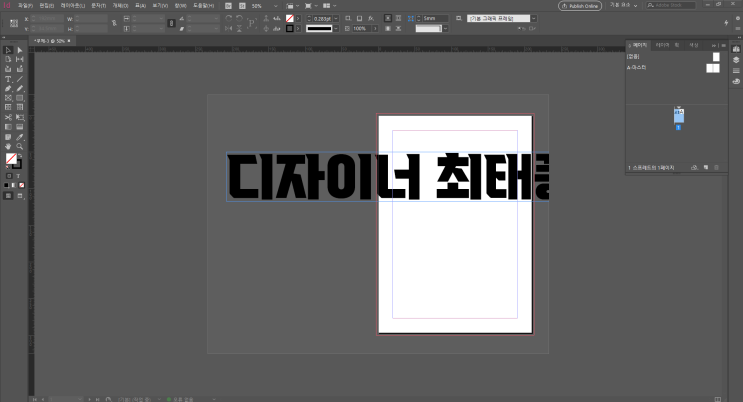Screen dimensions: 743x402
Task: Select the Selection tool (black arrow)
Action: coord(8,50)
